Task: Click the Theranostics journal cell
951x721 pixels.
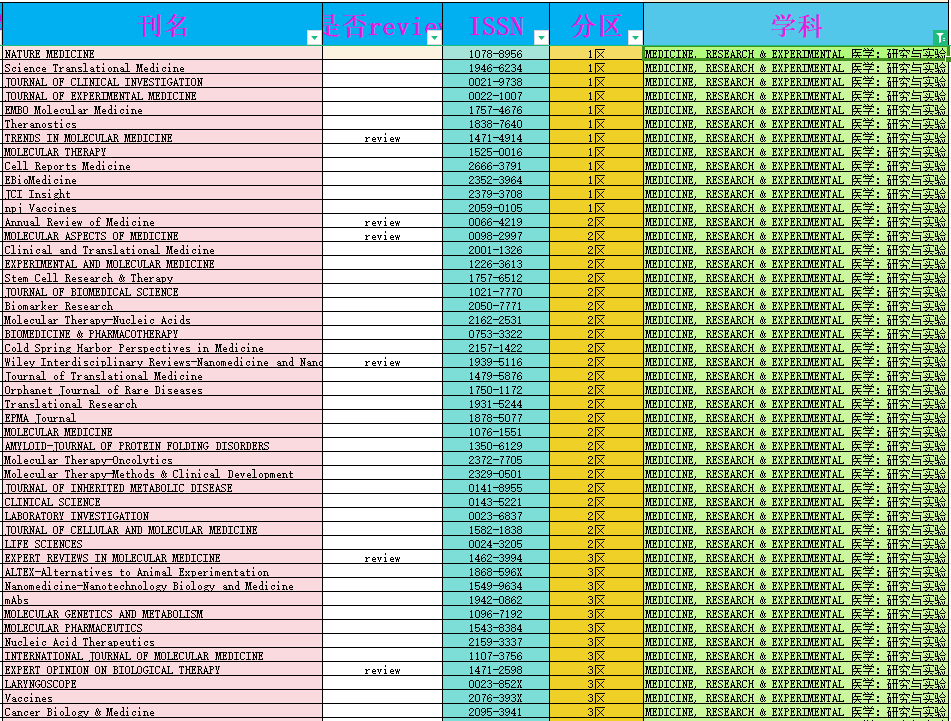Action: click(163, 124)
